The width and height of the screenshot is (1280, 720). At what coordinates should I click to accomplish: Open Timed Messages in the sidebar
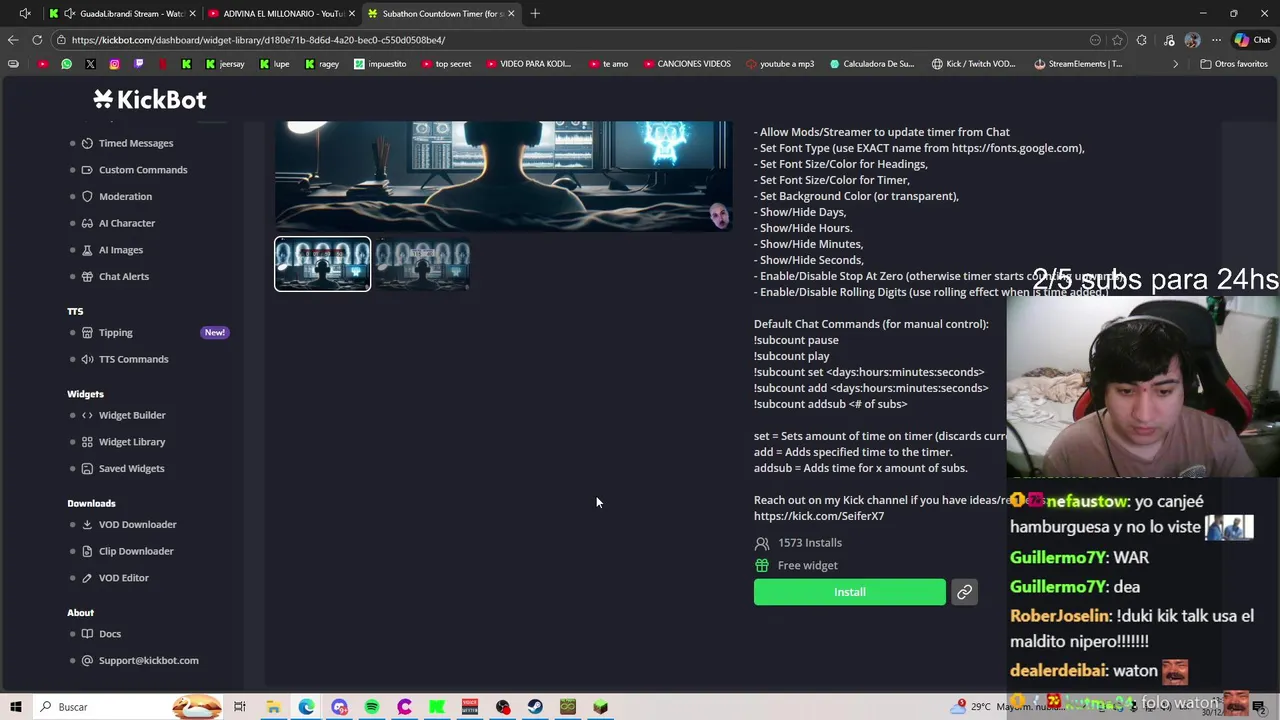(x=136, y=143)
